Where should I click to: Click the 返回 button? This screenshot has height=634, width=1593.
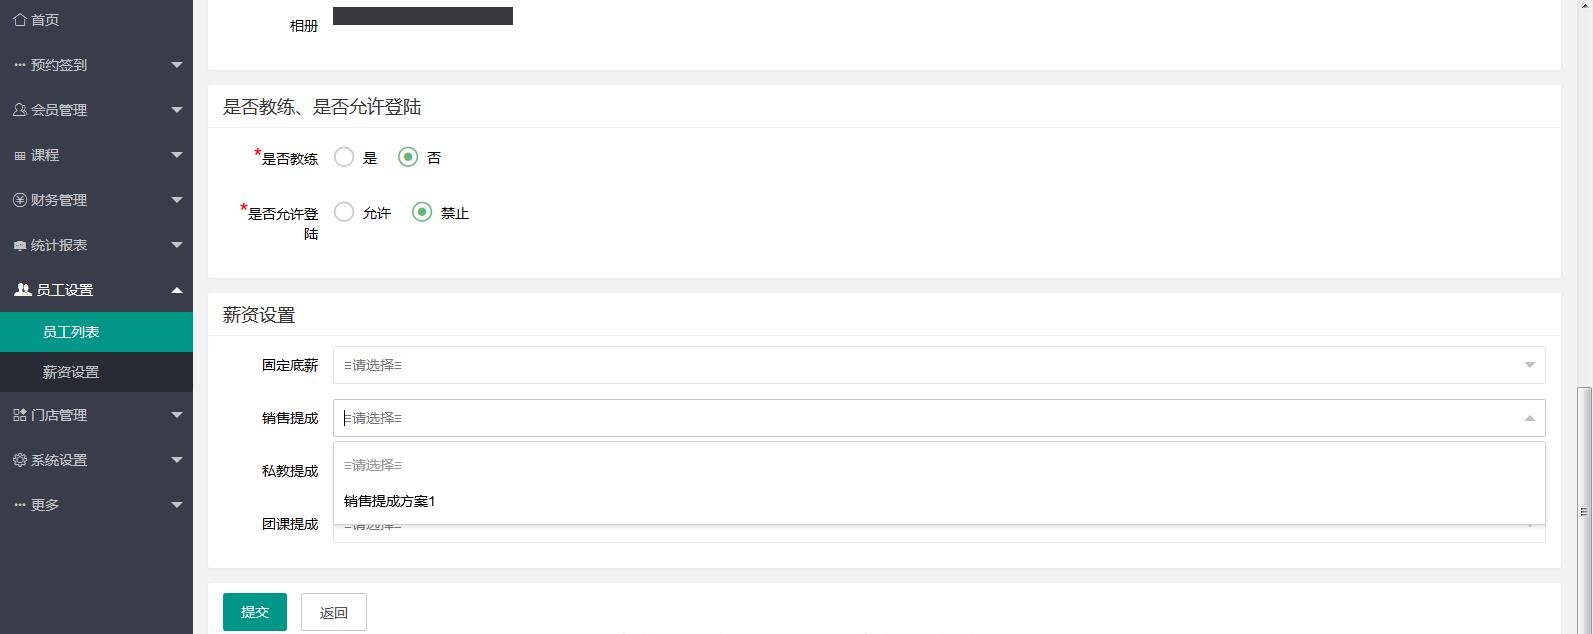[334, 612]
